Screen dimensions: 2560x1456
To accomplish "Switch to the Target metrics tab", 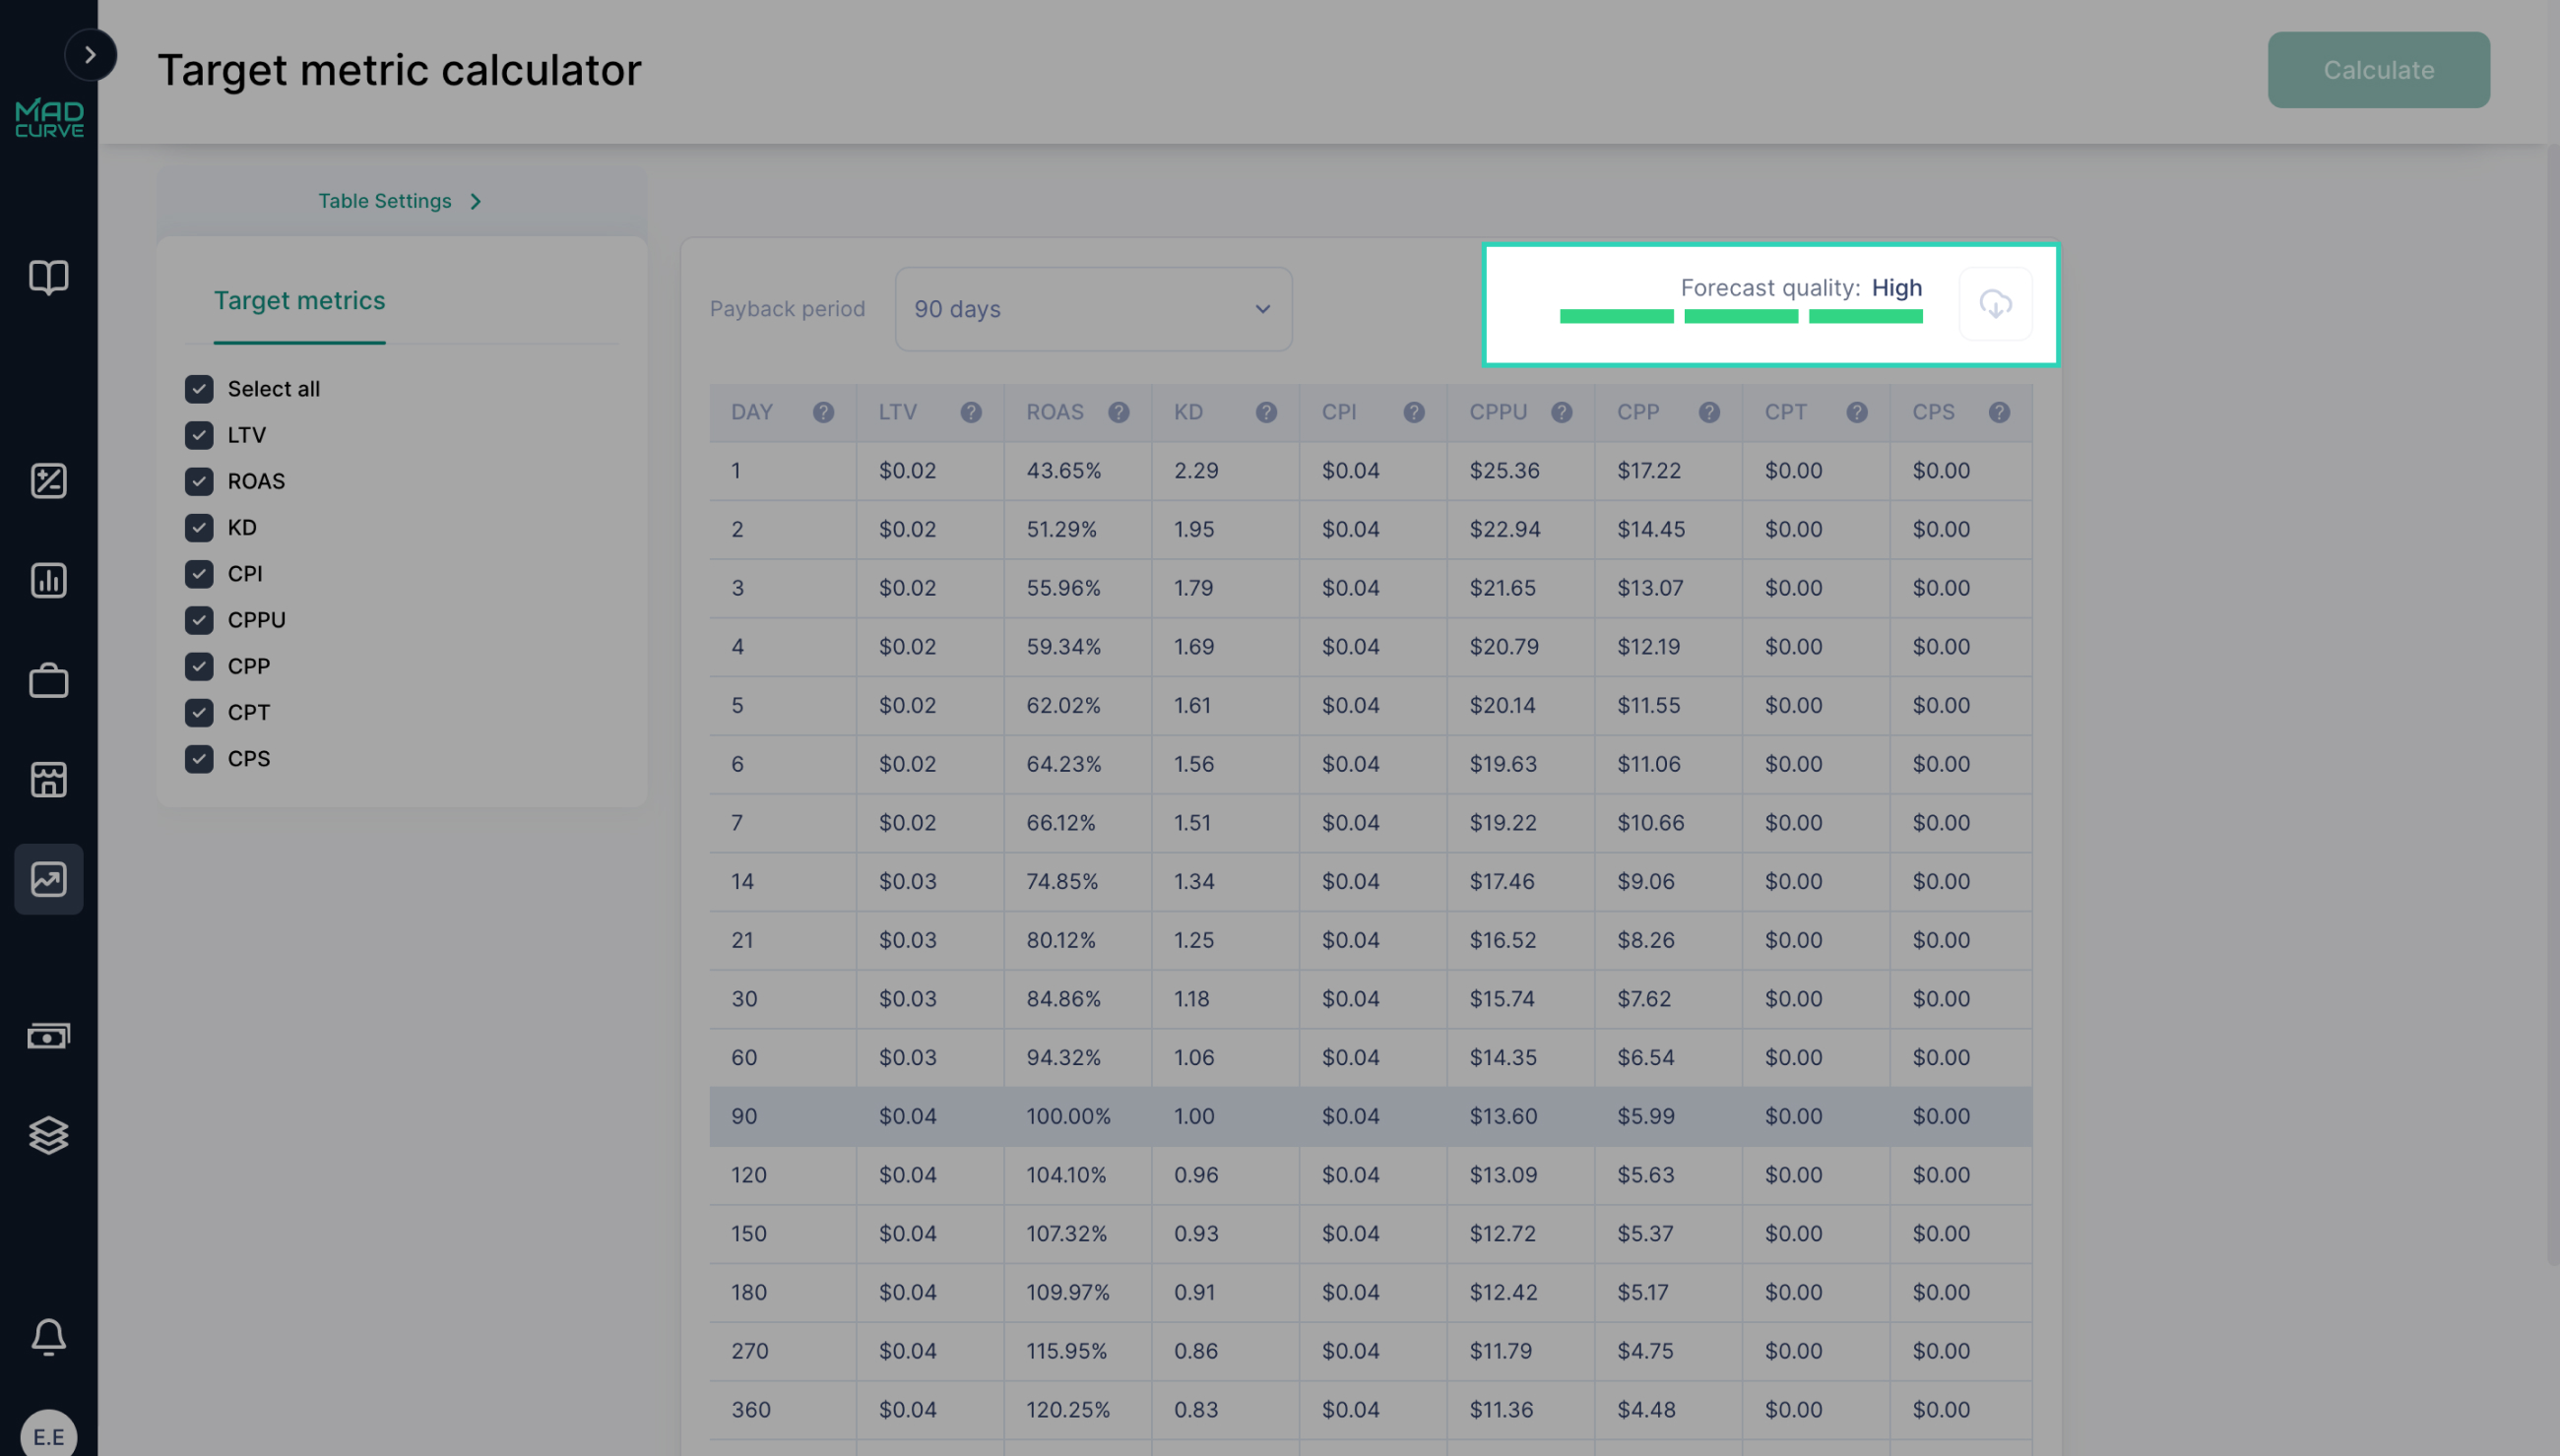I will (300, 300).
